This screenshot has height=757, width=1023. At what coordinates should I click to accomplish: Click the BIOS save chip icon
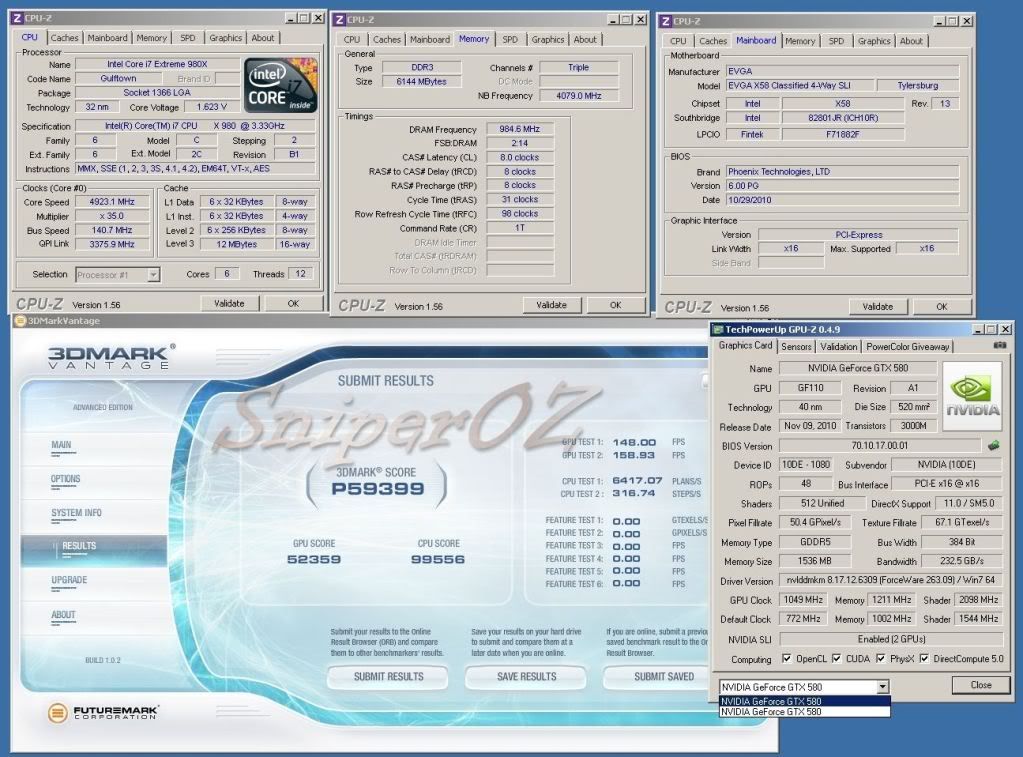pos(993,445)
